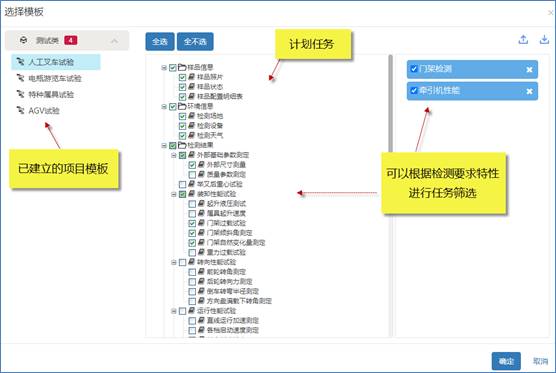Uncheck the 外部尺寸测量 checkbox
Screen dimensions: 556x373
[192, 165]
